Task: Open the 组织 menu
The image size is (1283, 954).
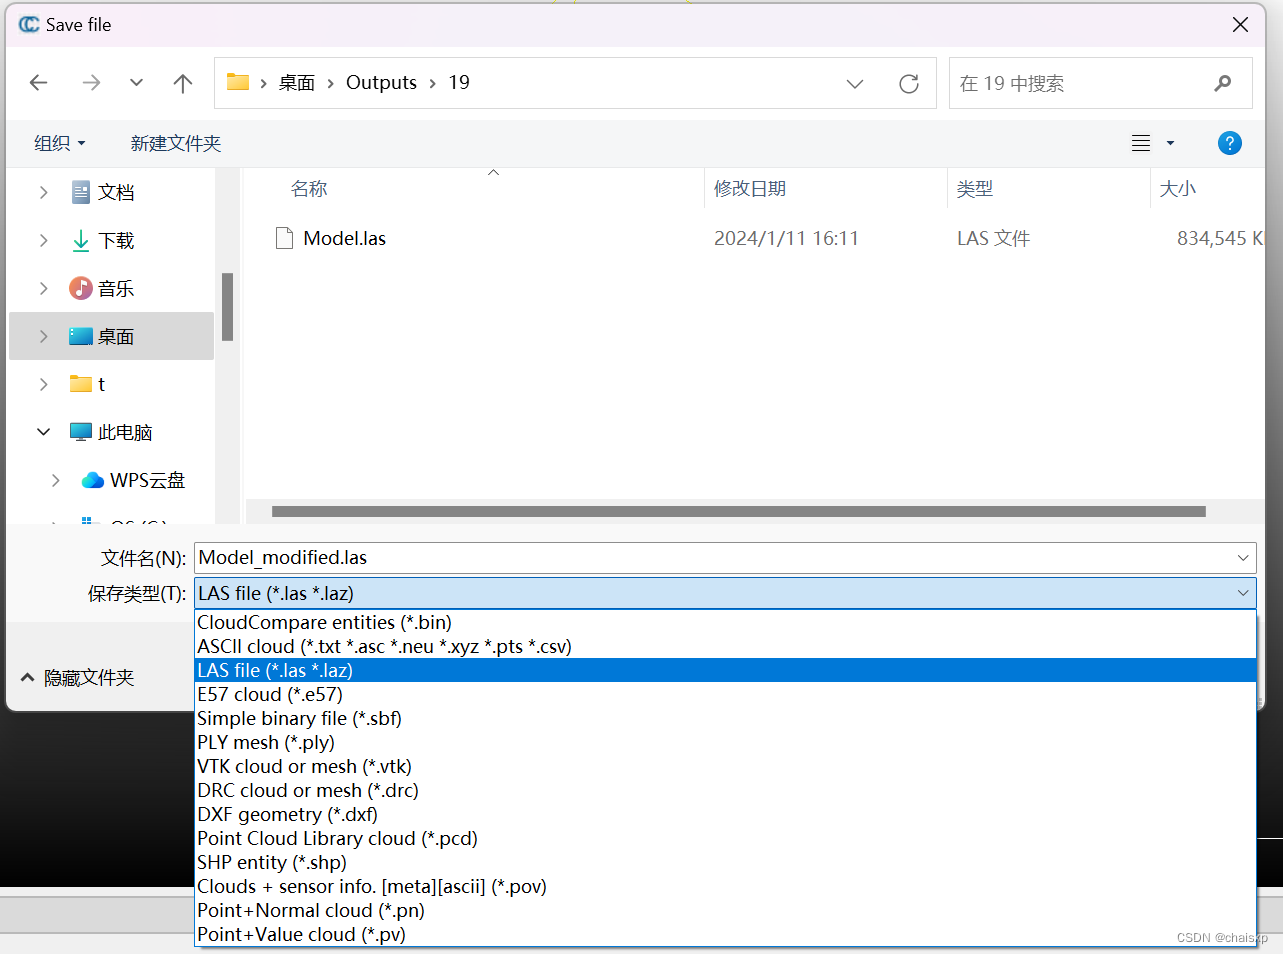Action: tap(58, 143)
